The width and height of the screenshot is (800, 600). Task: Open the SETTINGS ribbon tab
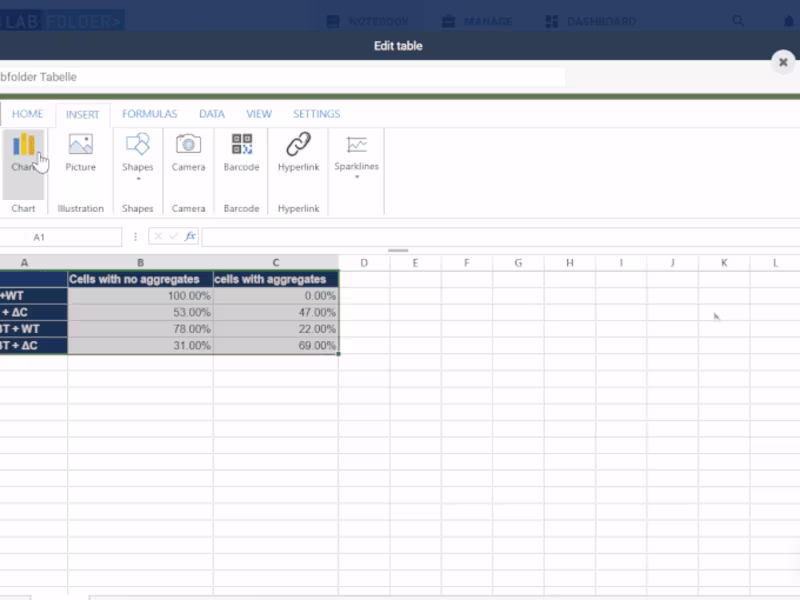pos(316,114)
